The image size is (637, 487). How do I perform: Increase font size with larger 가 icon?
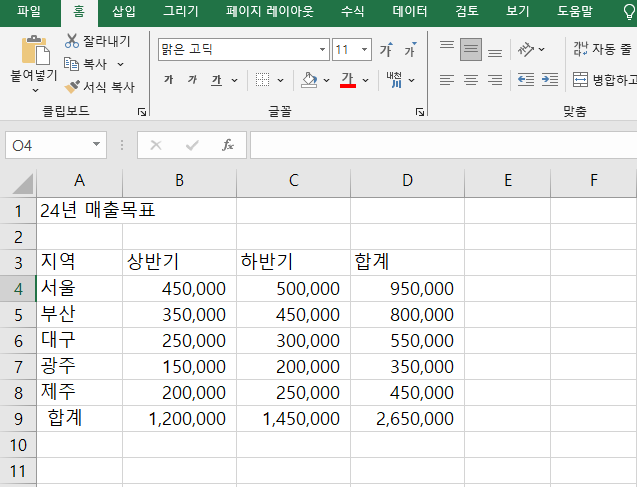click(386, 50)
